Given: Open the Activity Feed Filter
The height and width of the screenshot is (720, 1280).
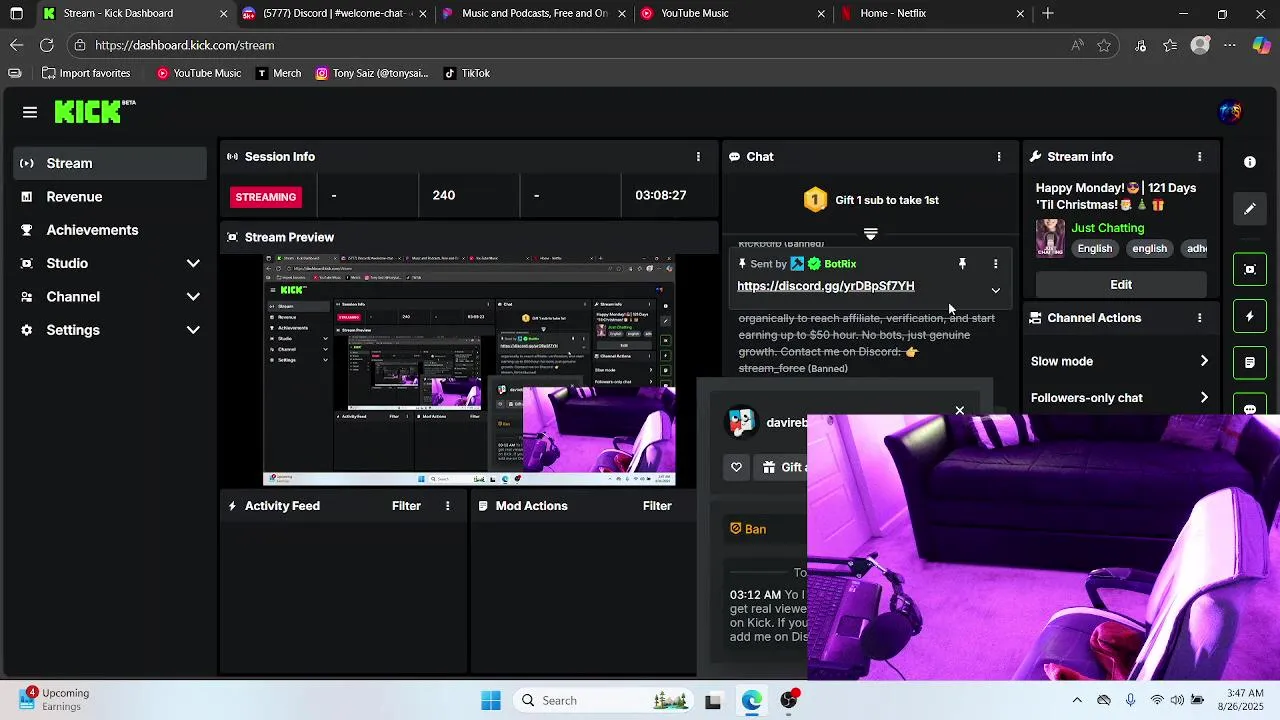Looking at the screenshot, I should (x=406, y=506).
